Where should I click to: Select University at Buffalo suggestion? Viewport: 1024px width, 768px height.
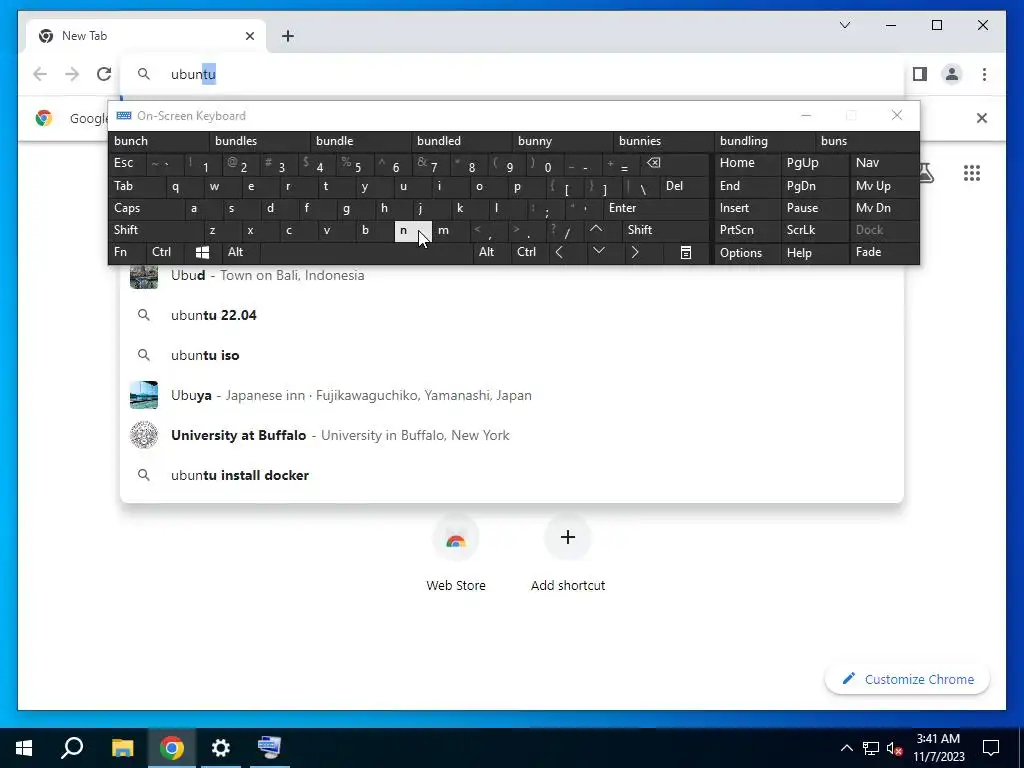point(512,435)
